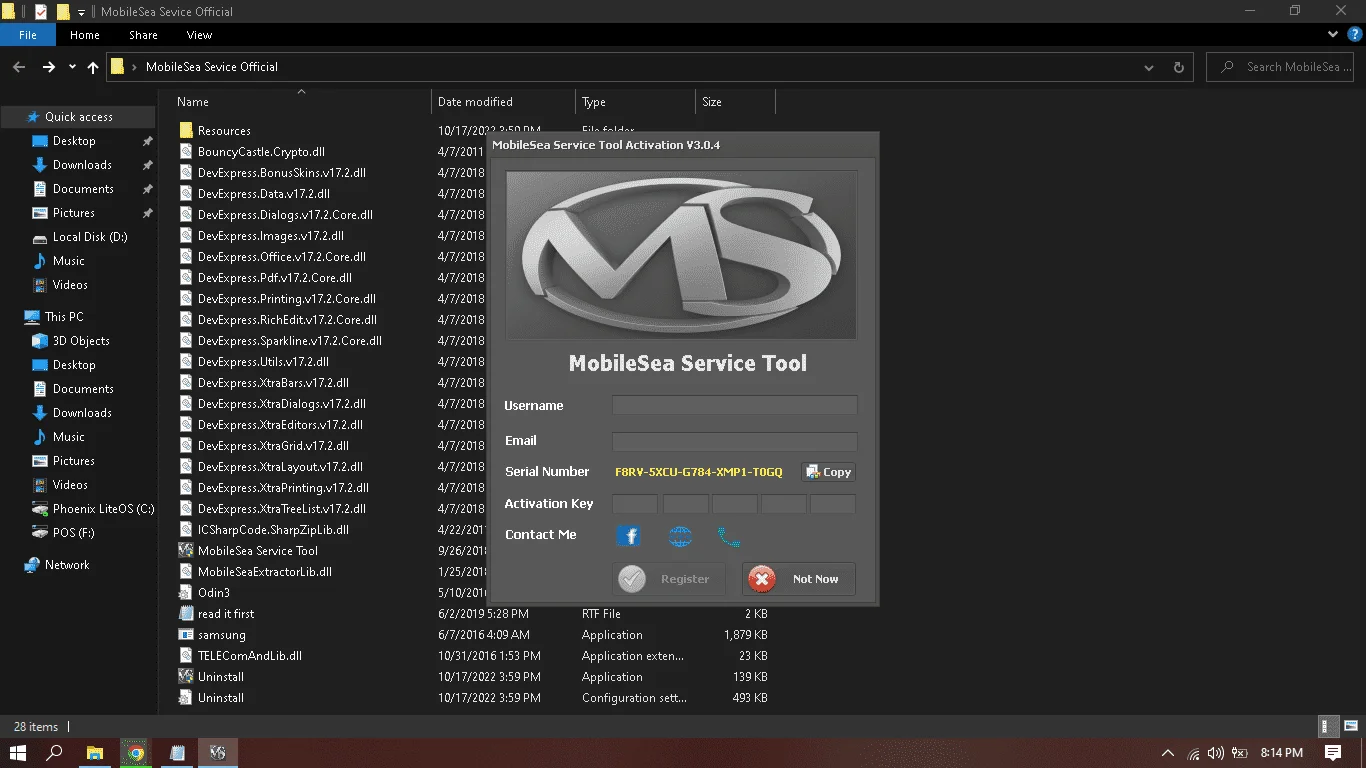
Task: Go back in Explorer navigation
Action: (19, 67)
